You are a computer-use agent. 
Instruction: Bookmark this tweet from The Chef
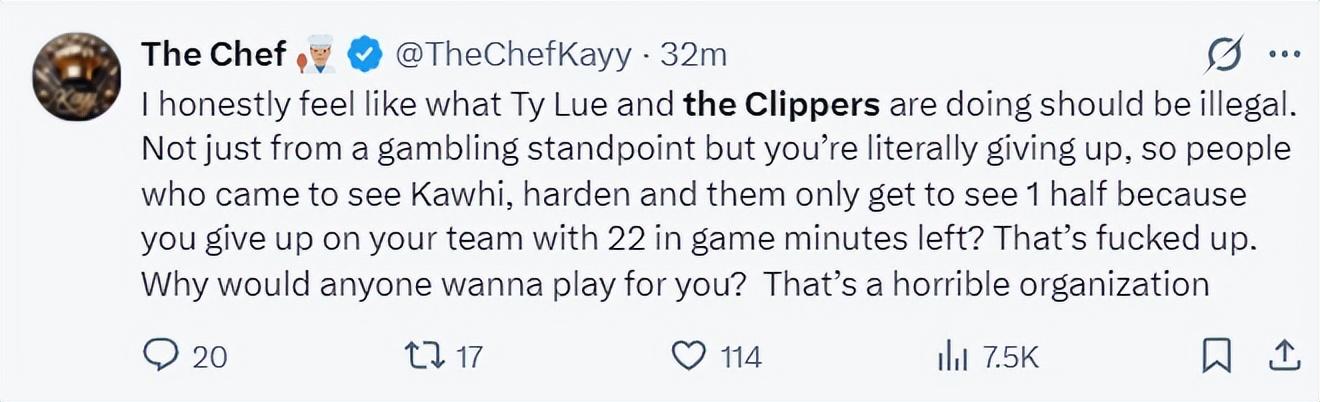tap(1215, 356)
